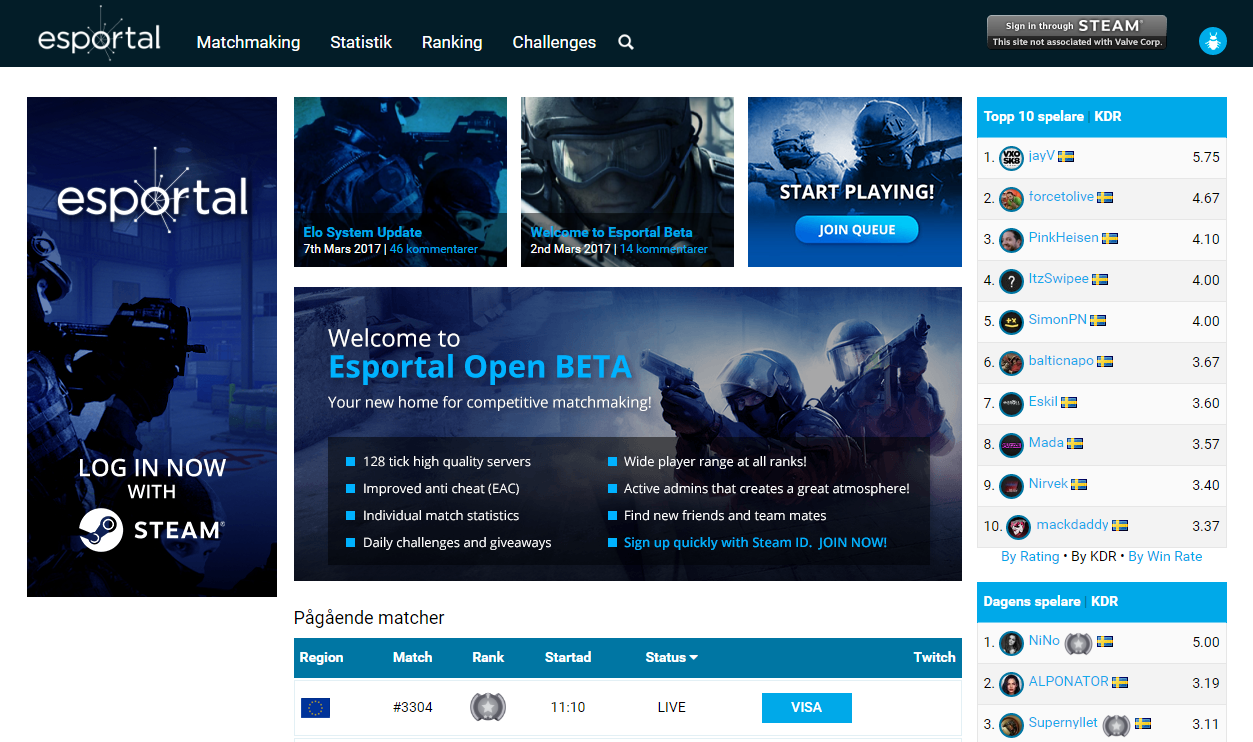Click the rank badge next to NiNo
Image resolution: width=1253 pixels, height=742 pixels.
tap(1078, 643)
